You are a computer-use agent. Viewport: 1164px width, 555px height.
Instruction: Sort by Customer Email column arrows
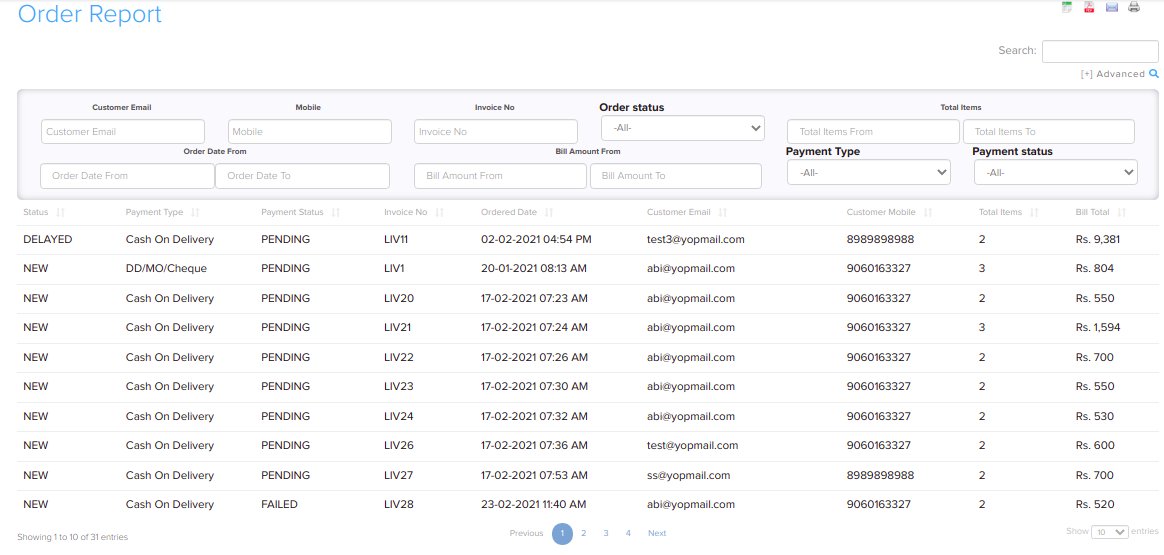[x=722, y=212]
